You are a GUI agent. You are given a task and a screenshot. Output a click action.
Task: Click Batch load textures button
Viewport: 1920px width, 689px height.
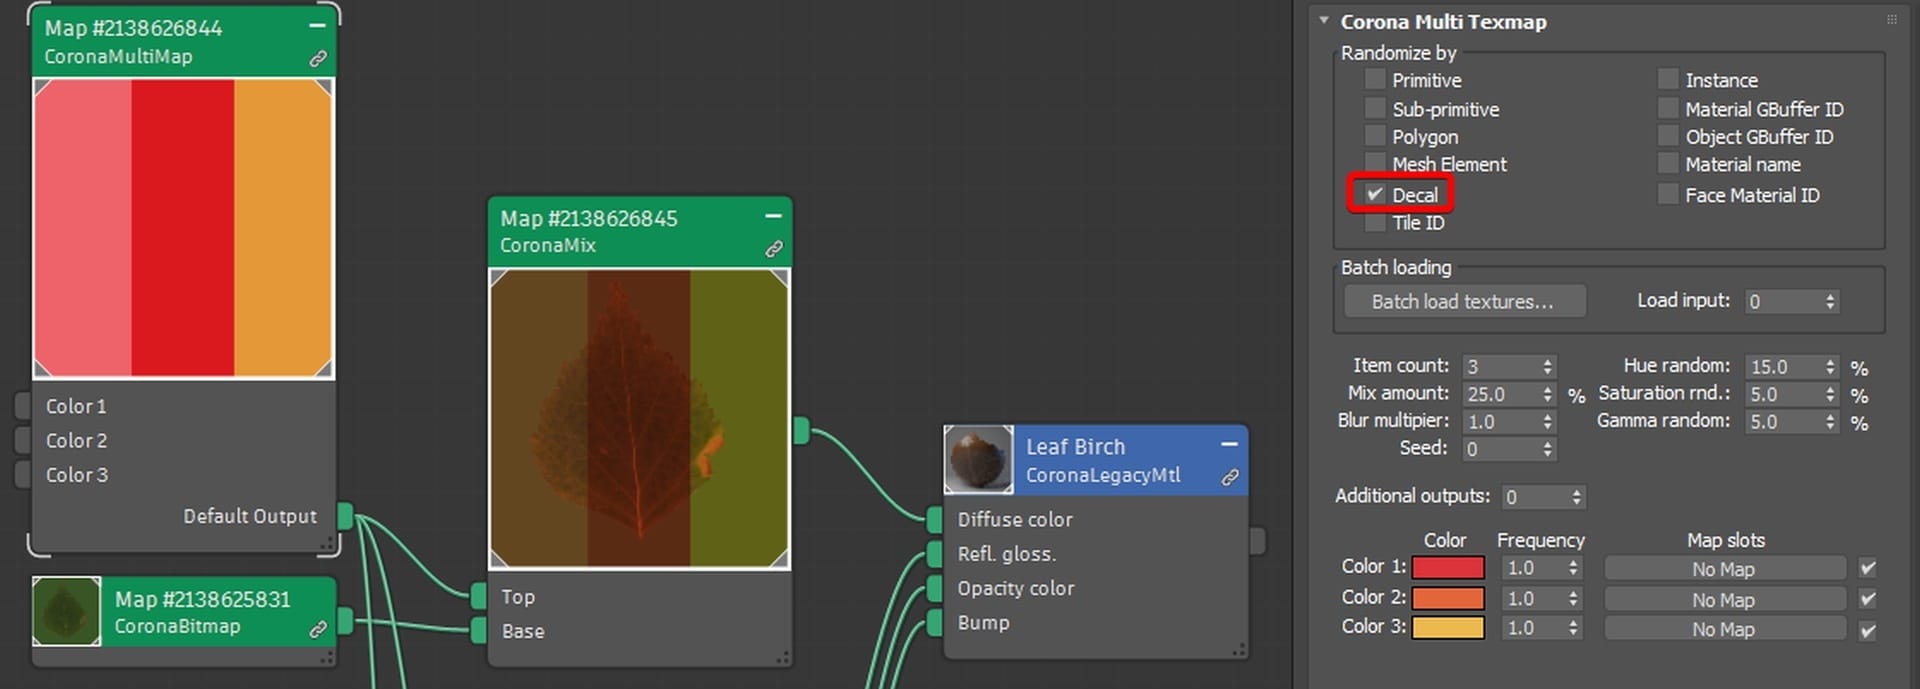tap(1464, 301)
